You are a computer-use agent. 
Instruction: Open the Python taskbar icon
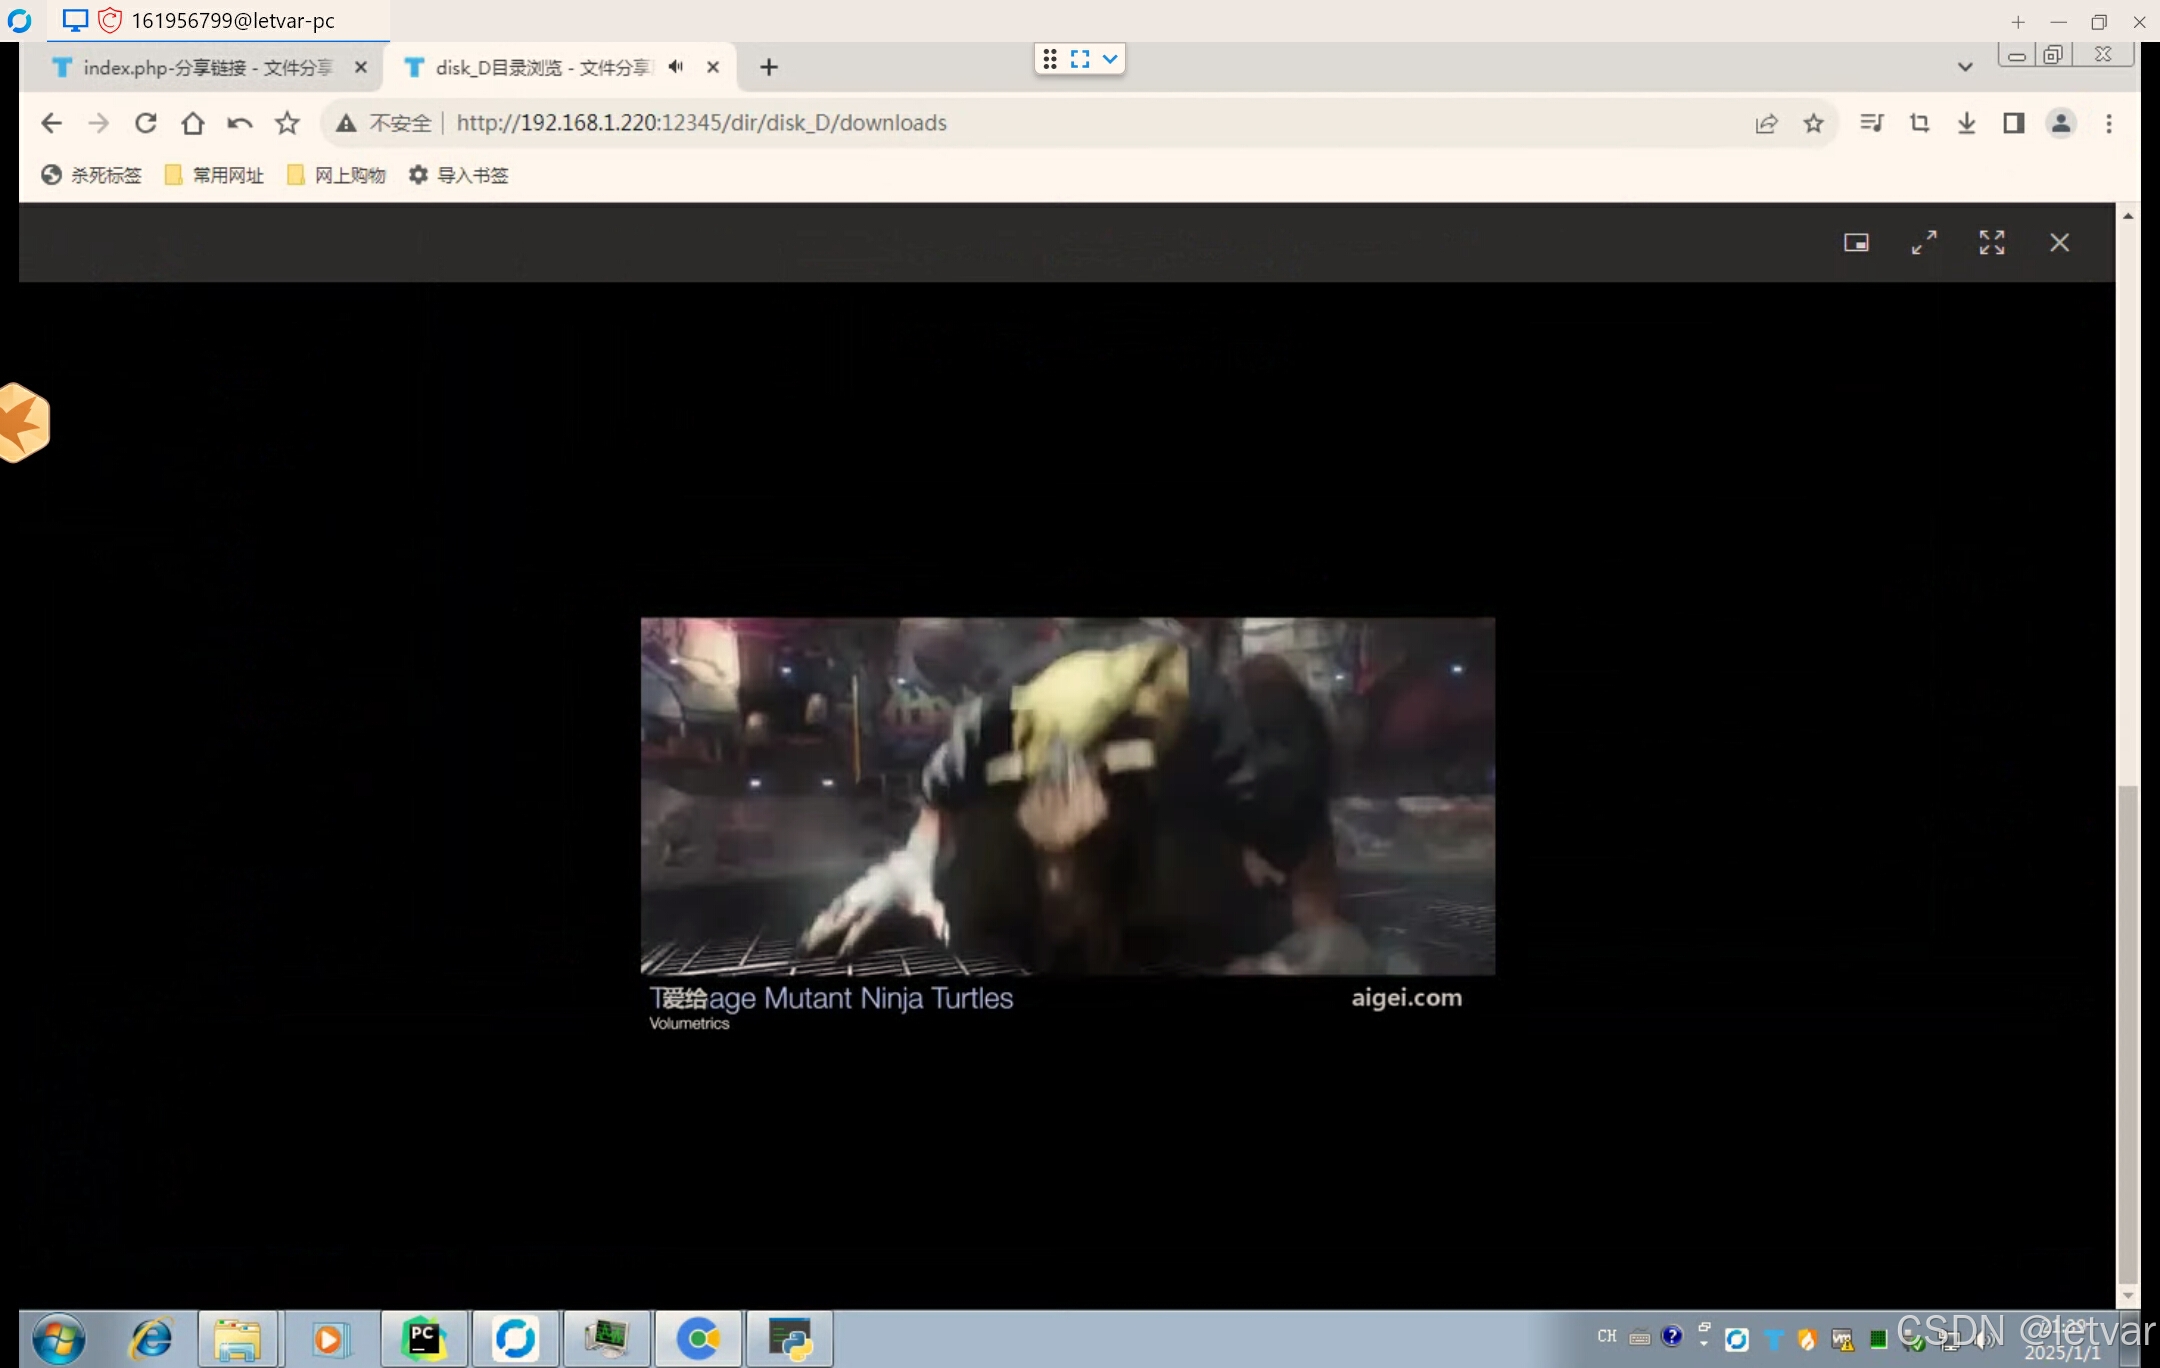tap(790, 1338)
